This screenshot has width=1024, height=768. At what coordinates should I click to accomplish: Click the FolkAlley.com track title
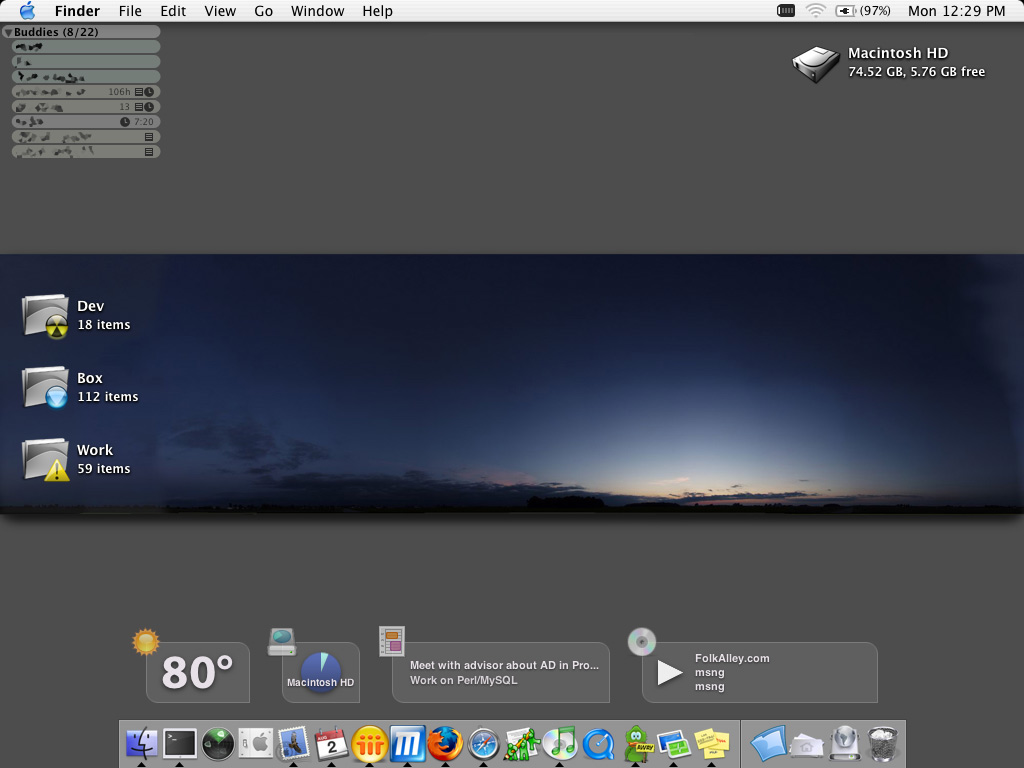coord(732,658)
